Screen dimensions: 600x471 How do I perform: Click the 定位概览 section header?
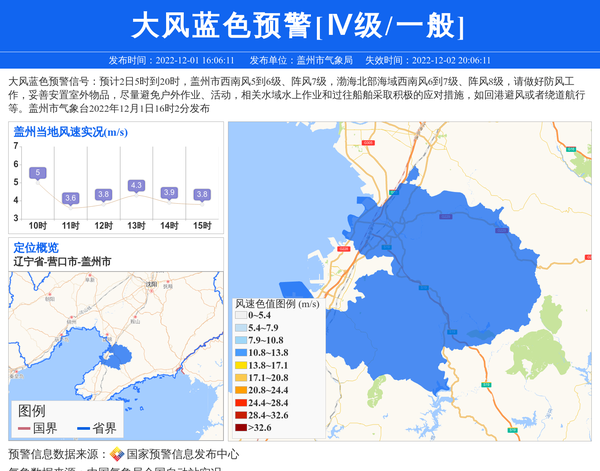point(36,247)
